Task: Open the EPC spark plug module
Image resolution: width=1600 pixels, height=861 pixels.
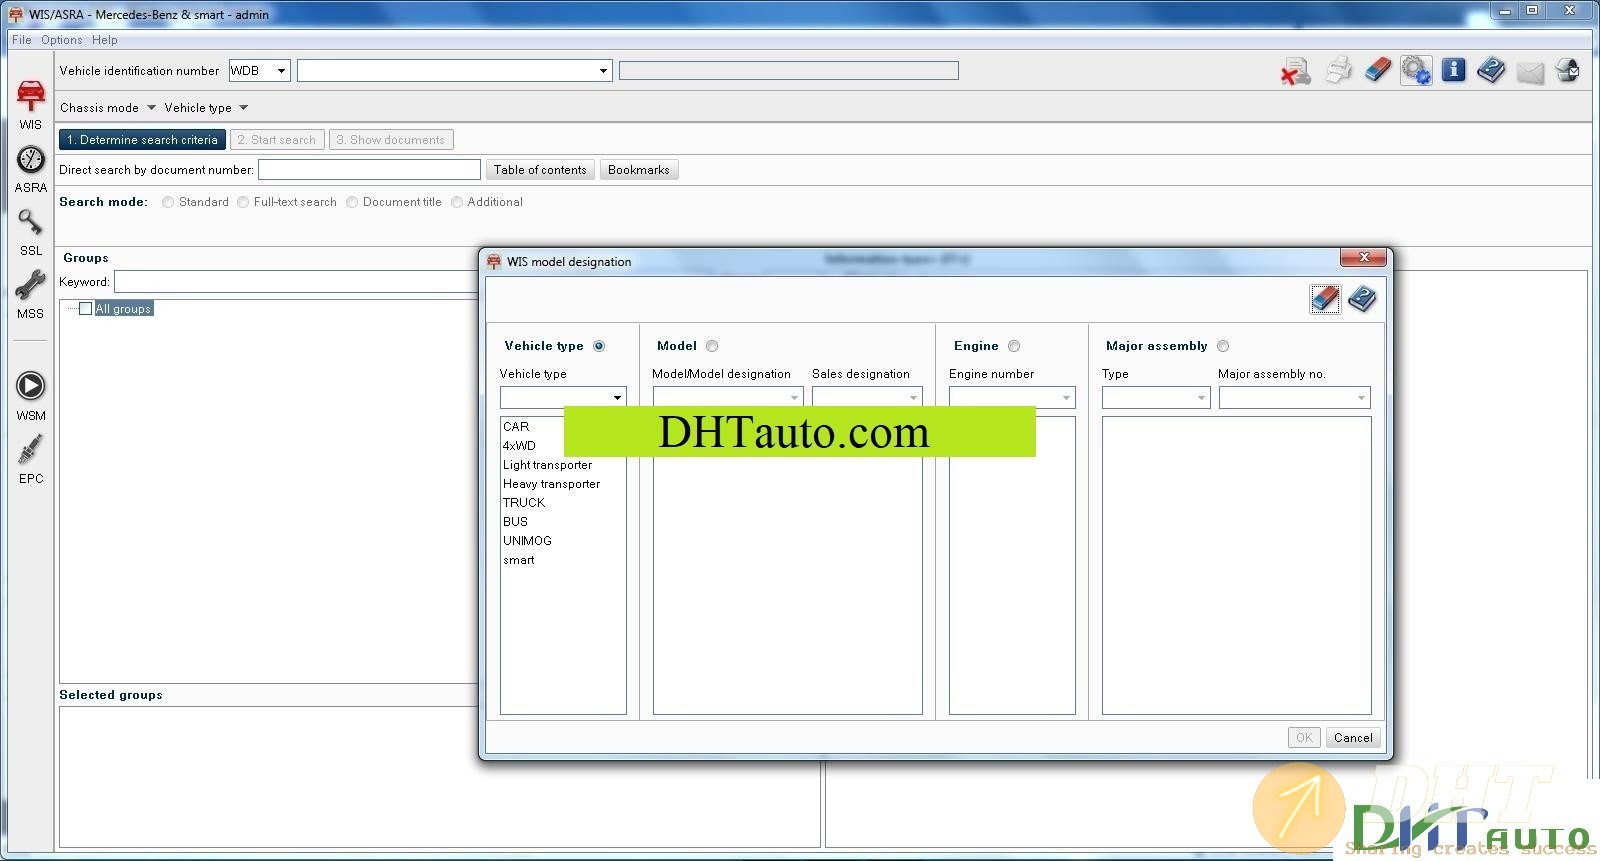Action: (x=30, y=459)
